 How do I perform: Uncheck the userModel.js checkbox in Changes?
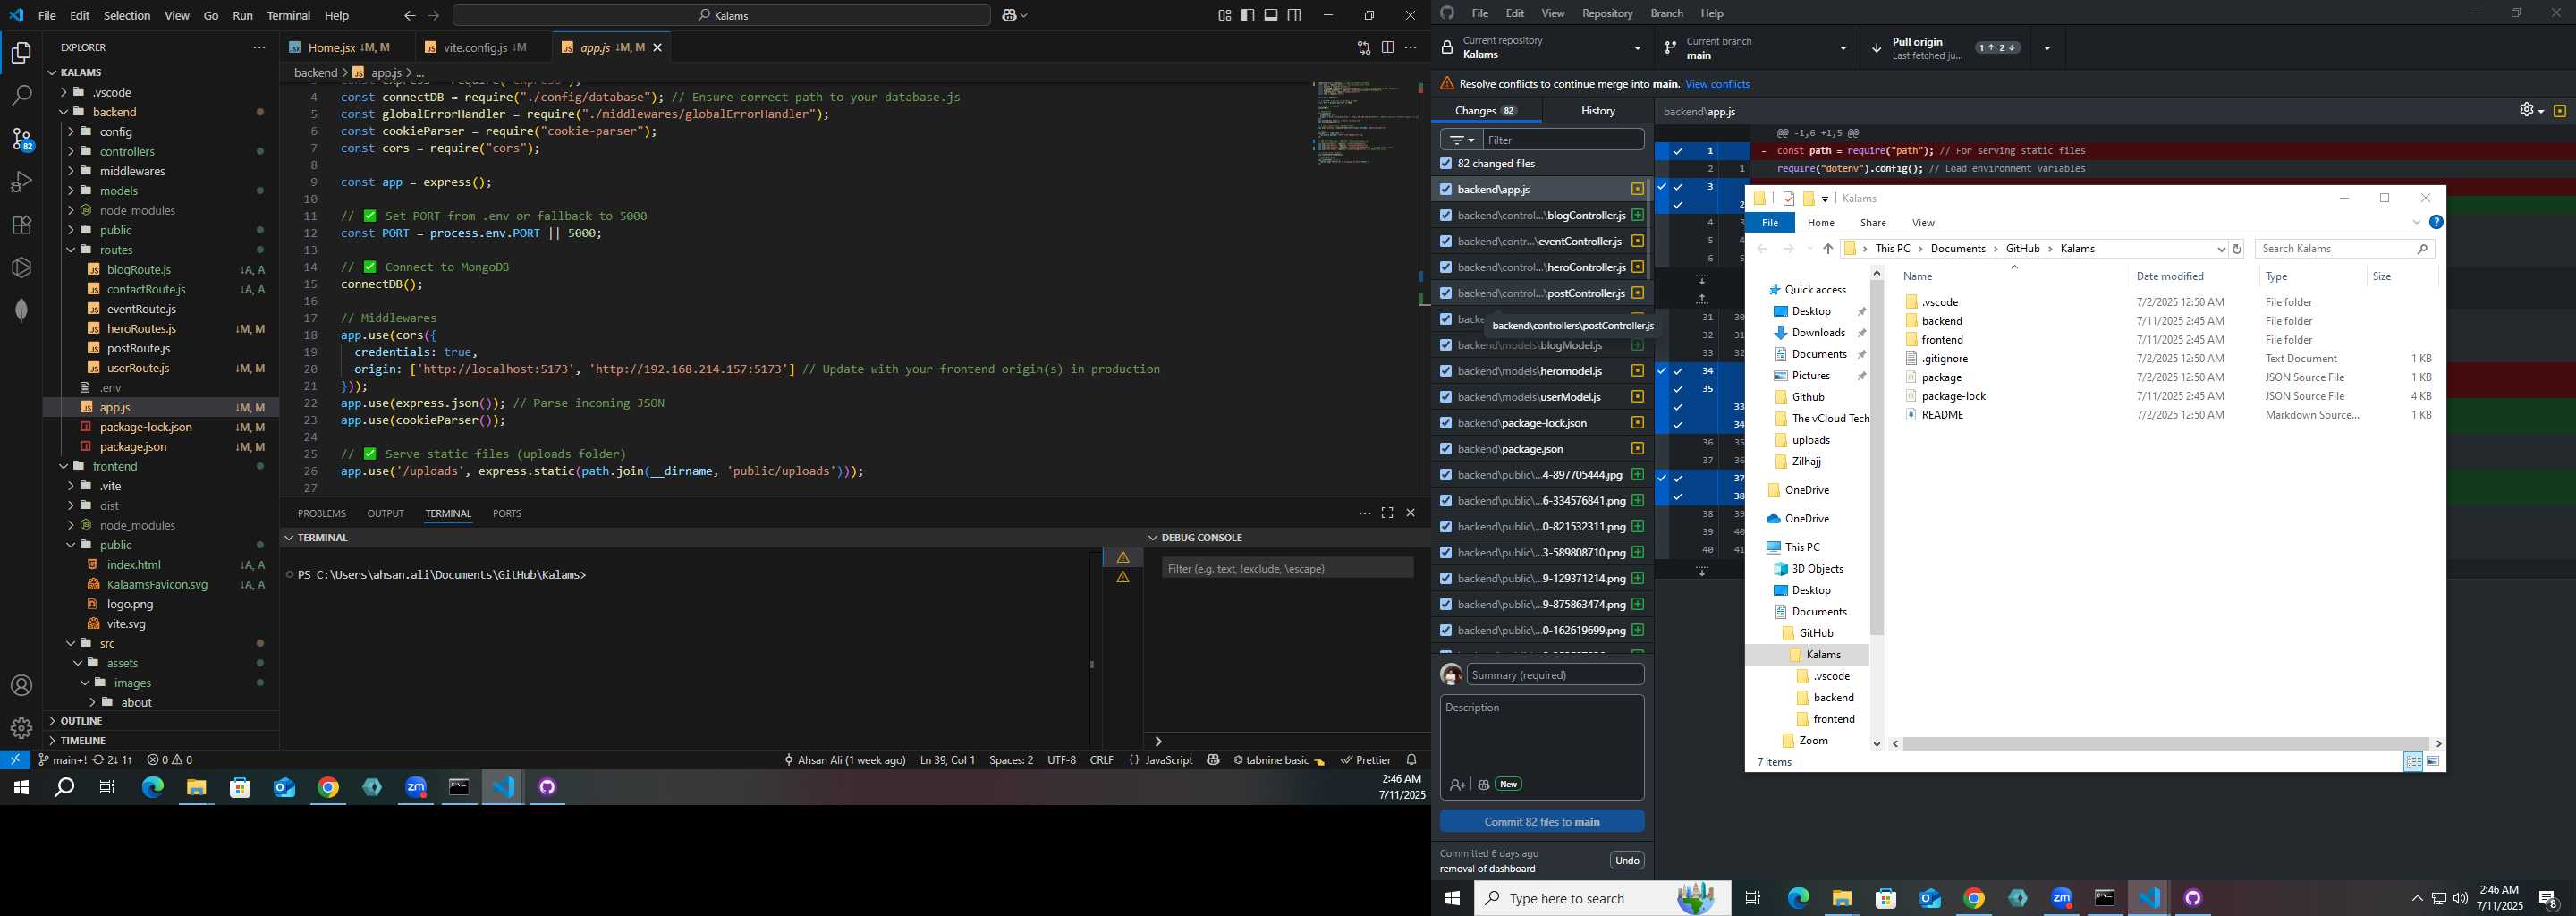click(x=1445, y=397)
